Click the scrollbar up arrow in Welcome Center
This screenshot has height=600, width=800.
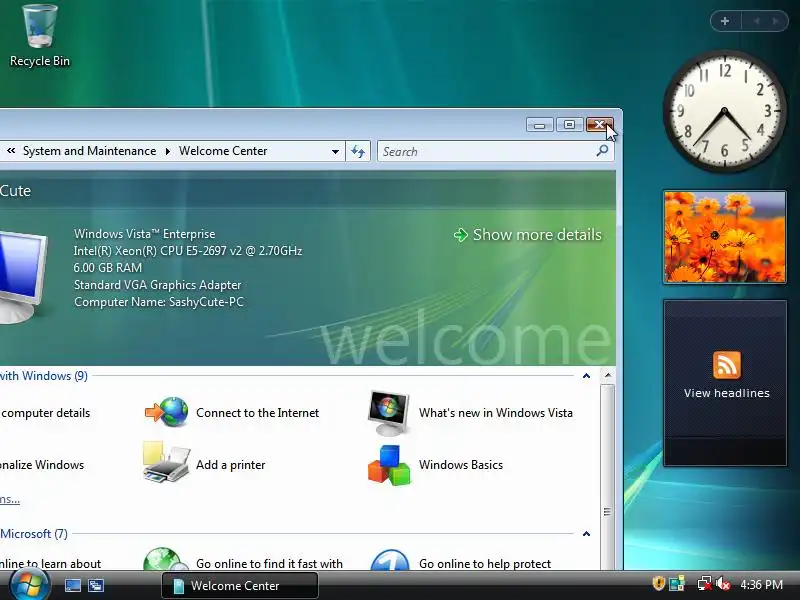pos(608,376)
